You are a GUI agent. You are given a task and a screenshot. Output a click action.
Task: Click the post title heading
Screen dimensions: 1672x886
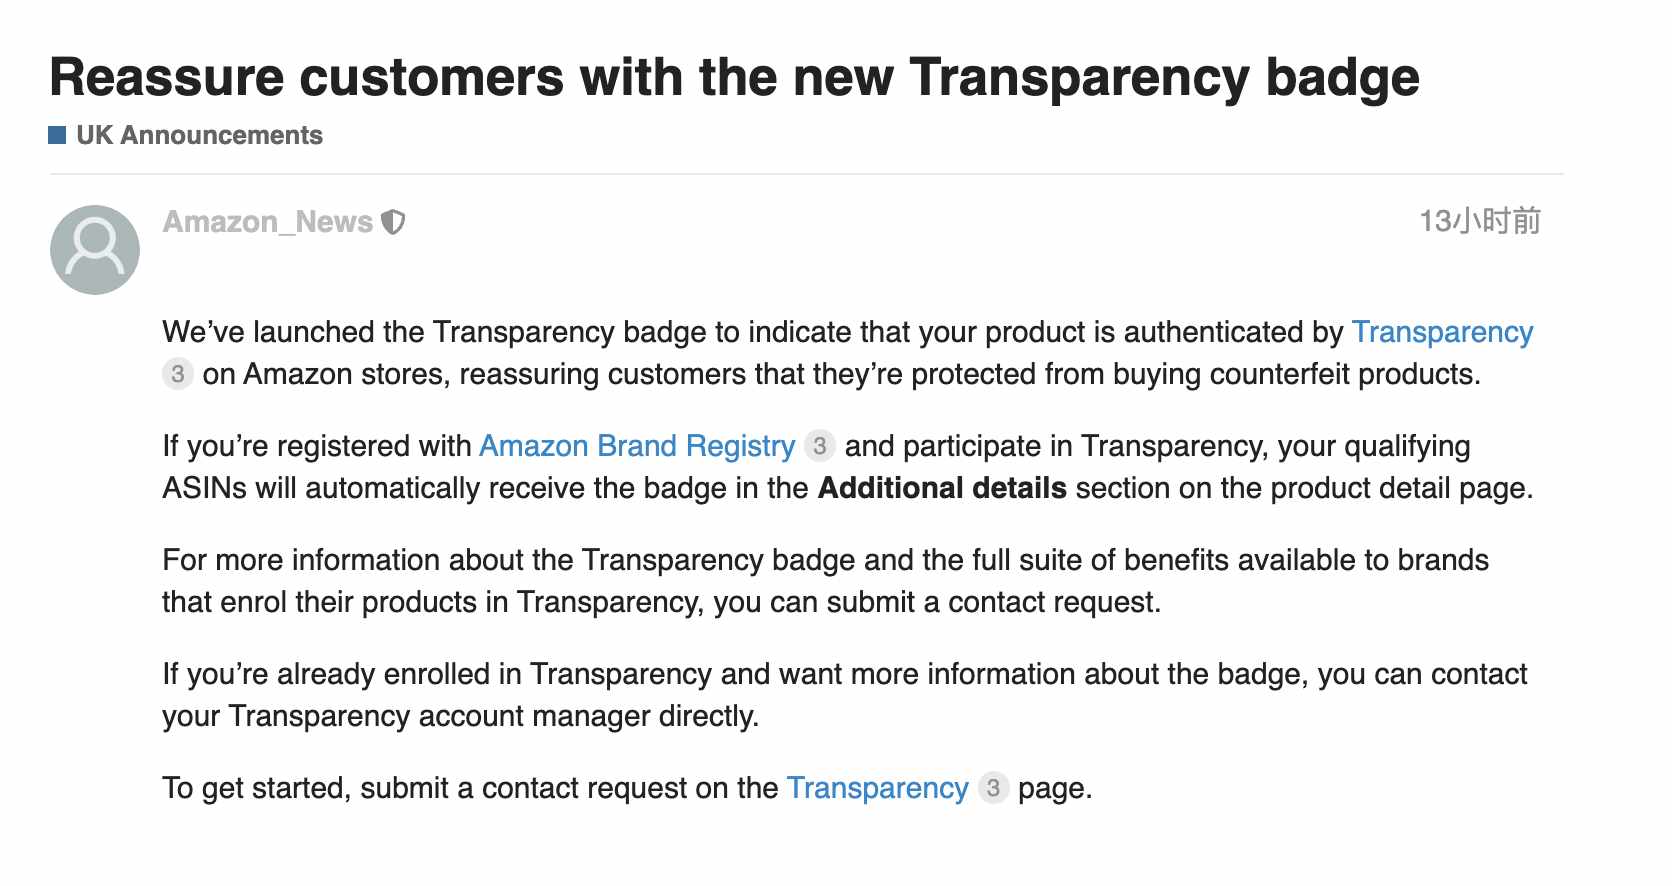[x=734, y=77]
